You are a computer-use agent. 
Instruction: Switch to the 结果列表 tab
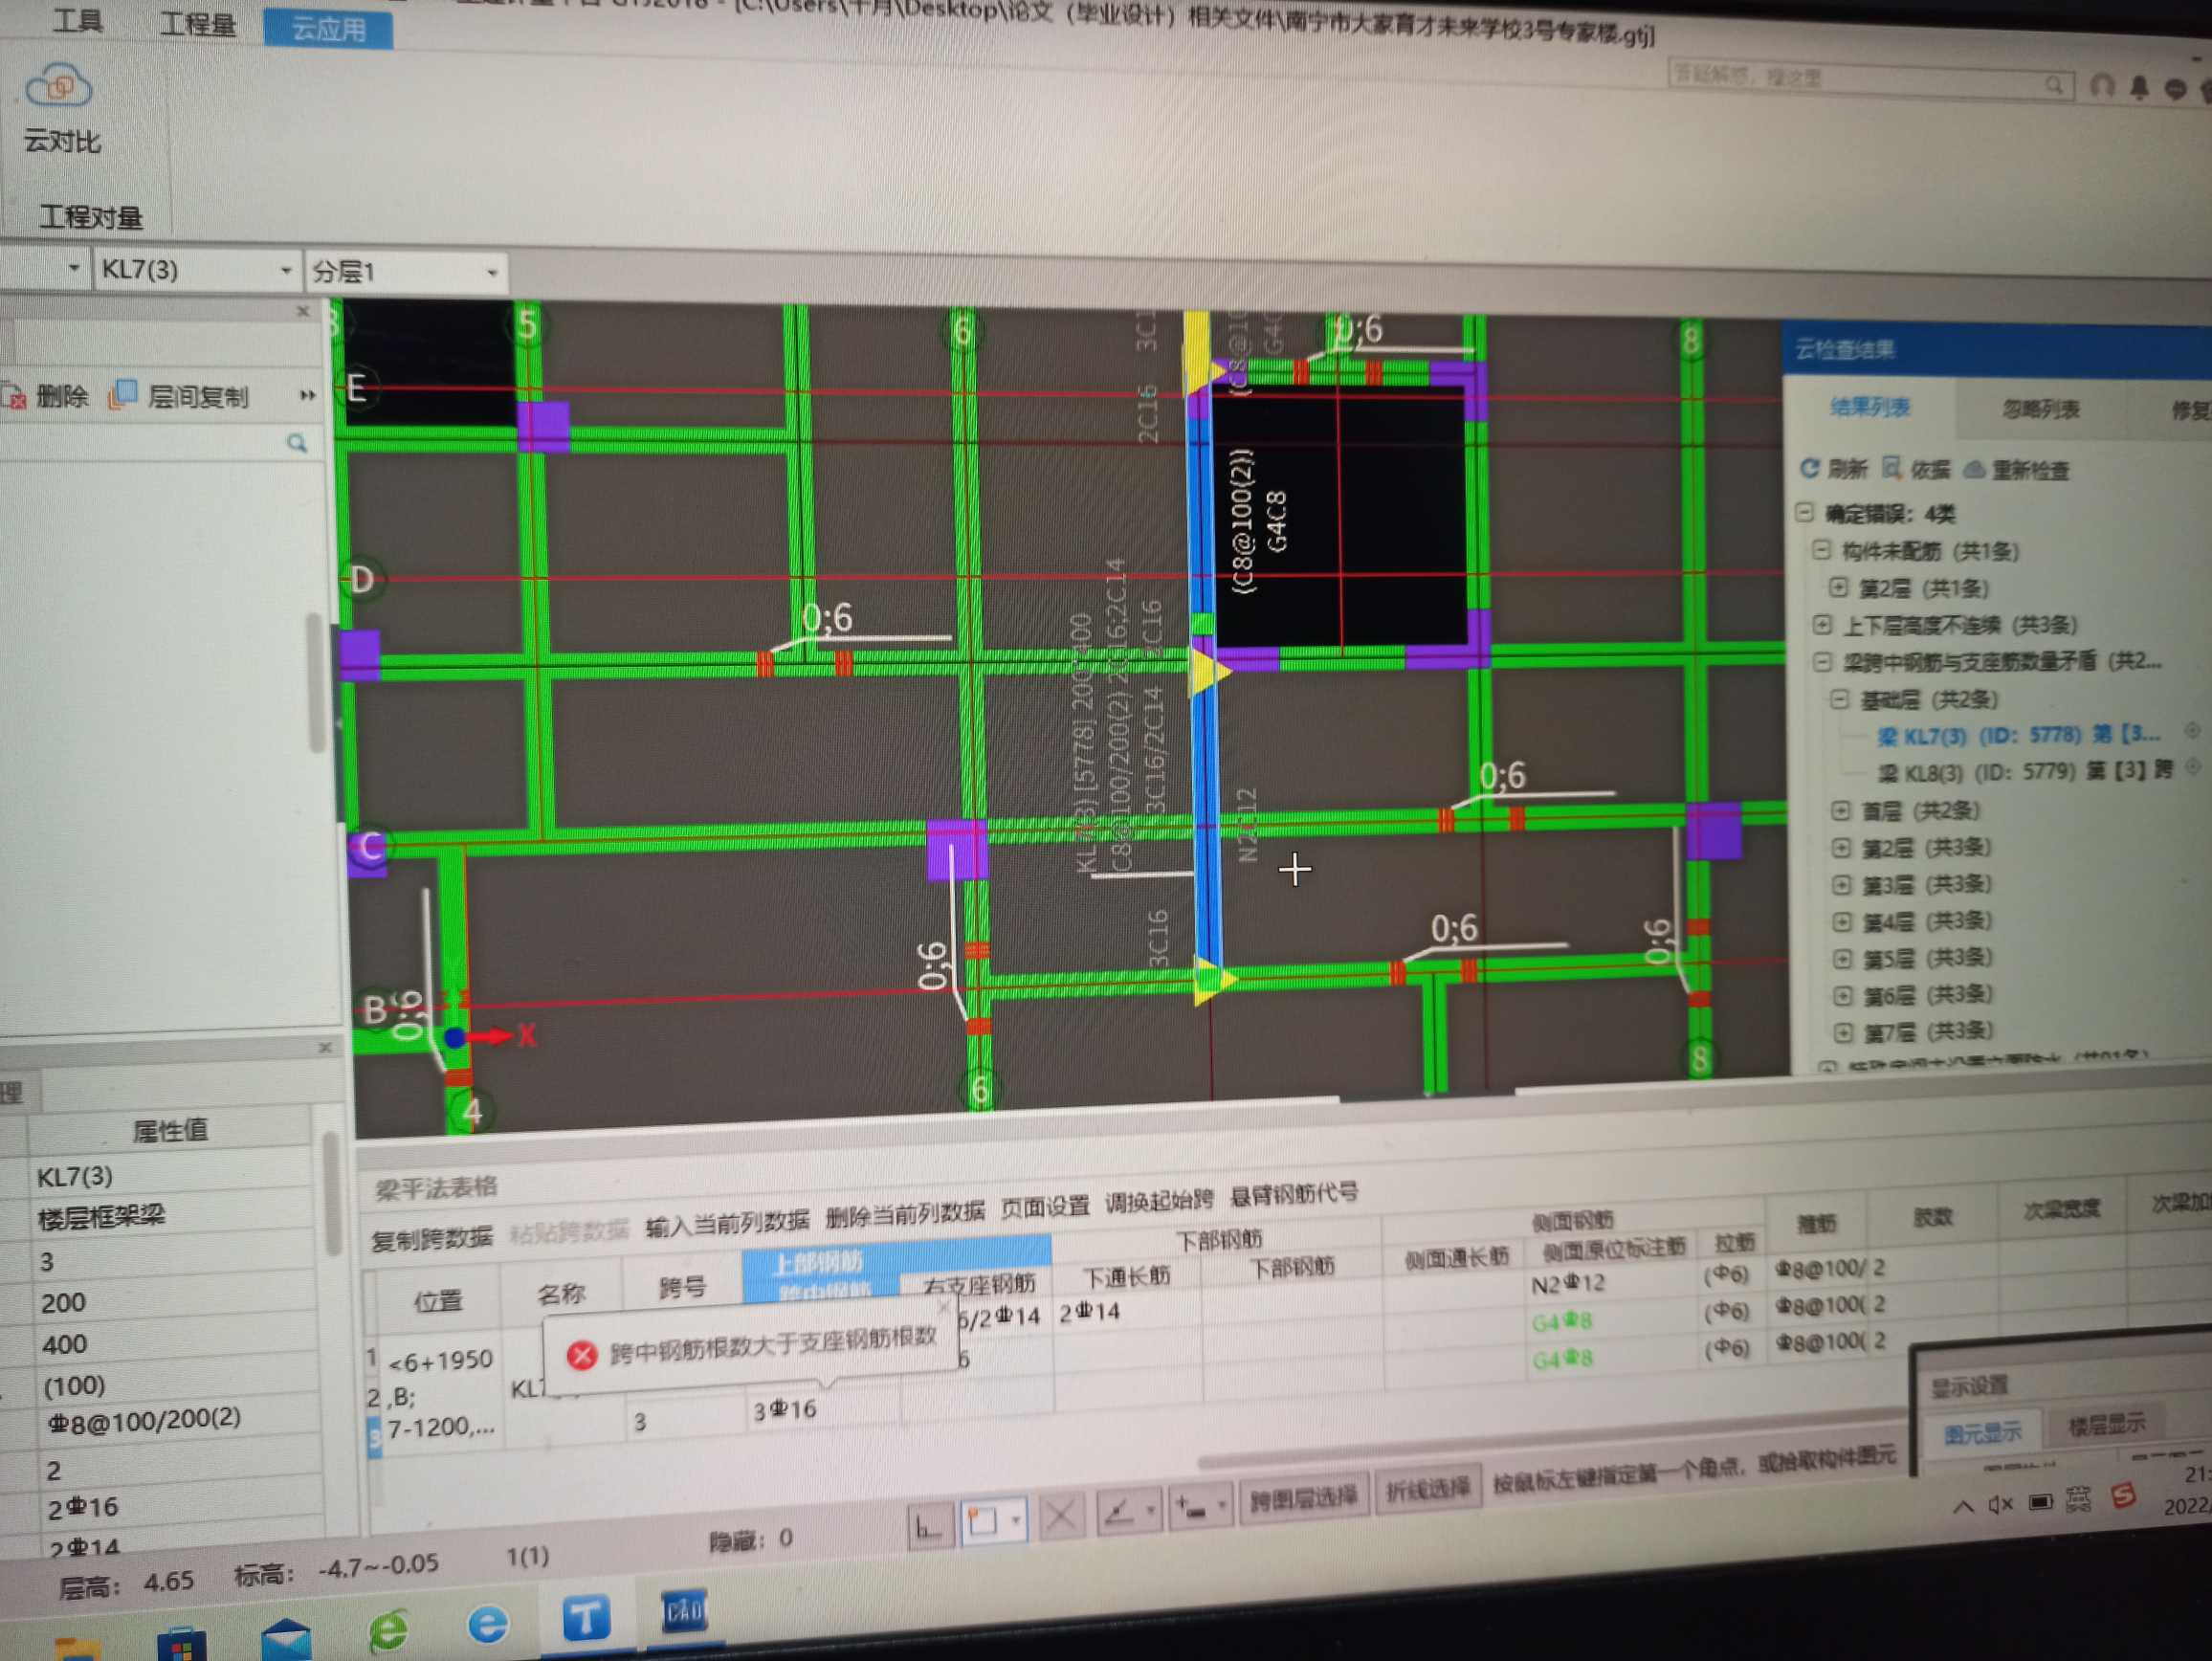point(1869,406)
